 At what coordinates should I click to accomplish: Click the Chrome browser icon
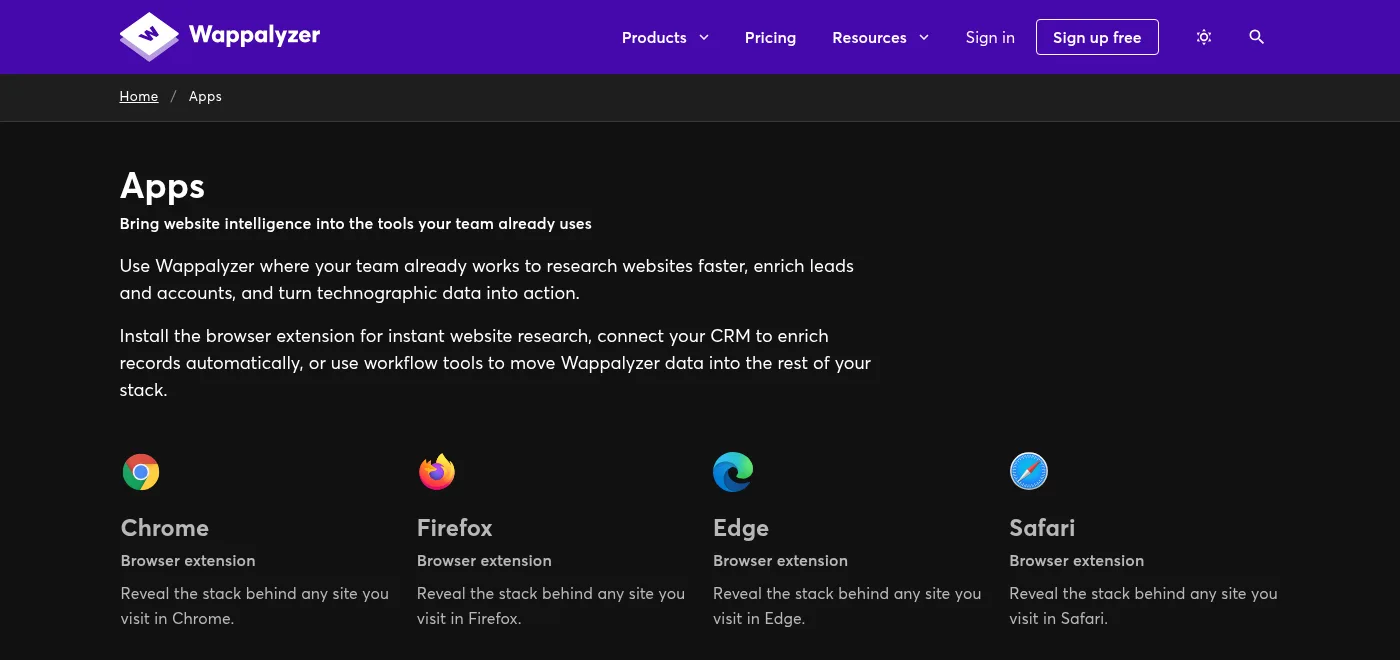pyautogui.click(x=141, y=472)
